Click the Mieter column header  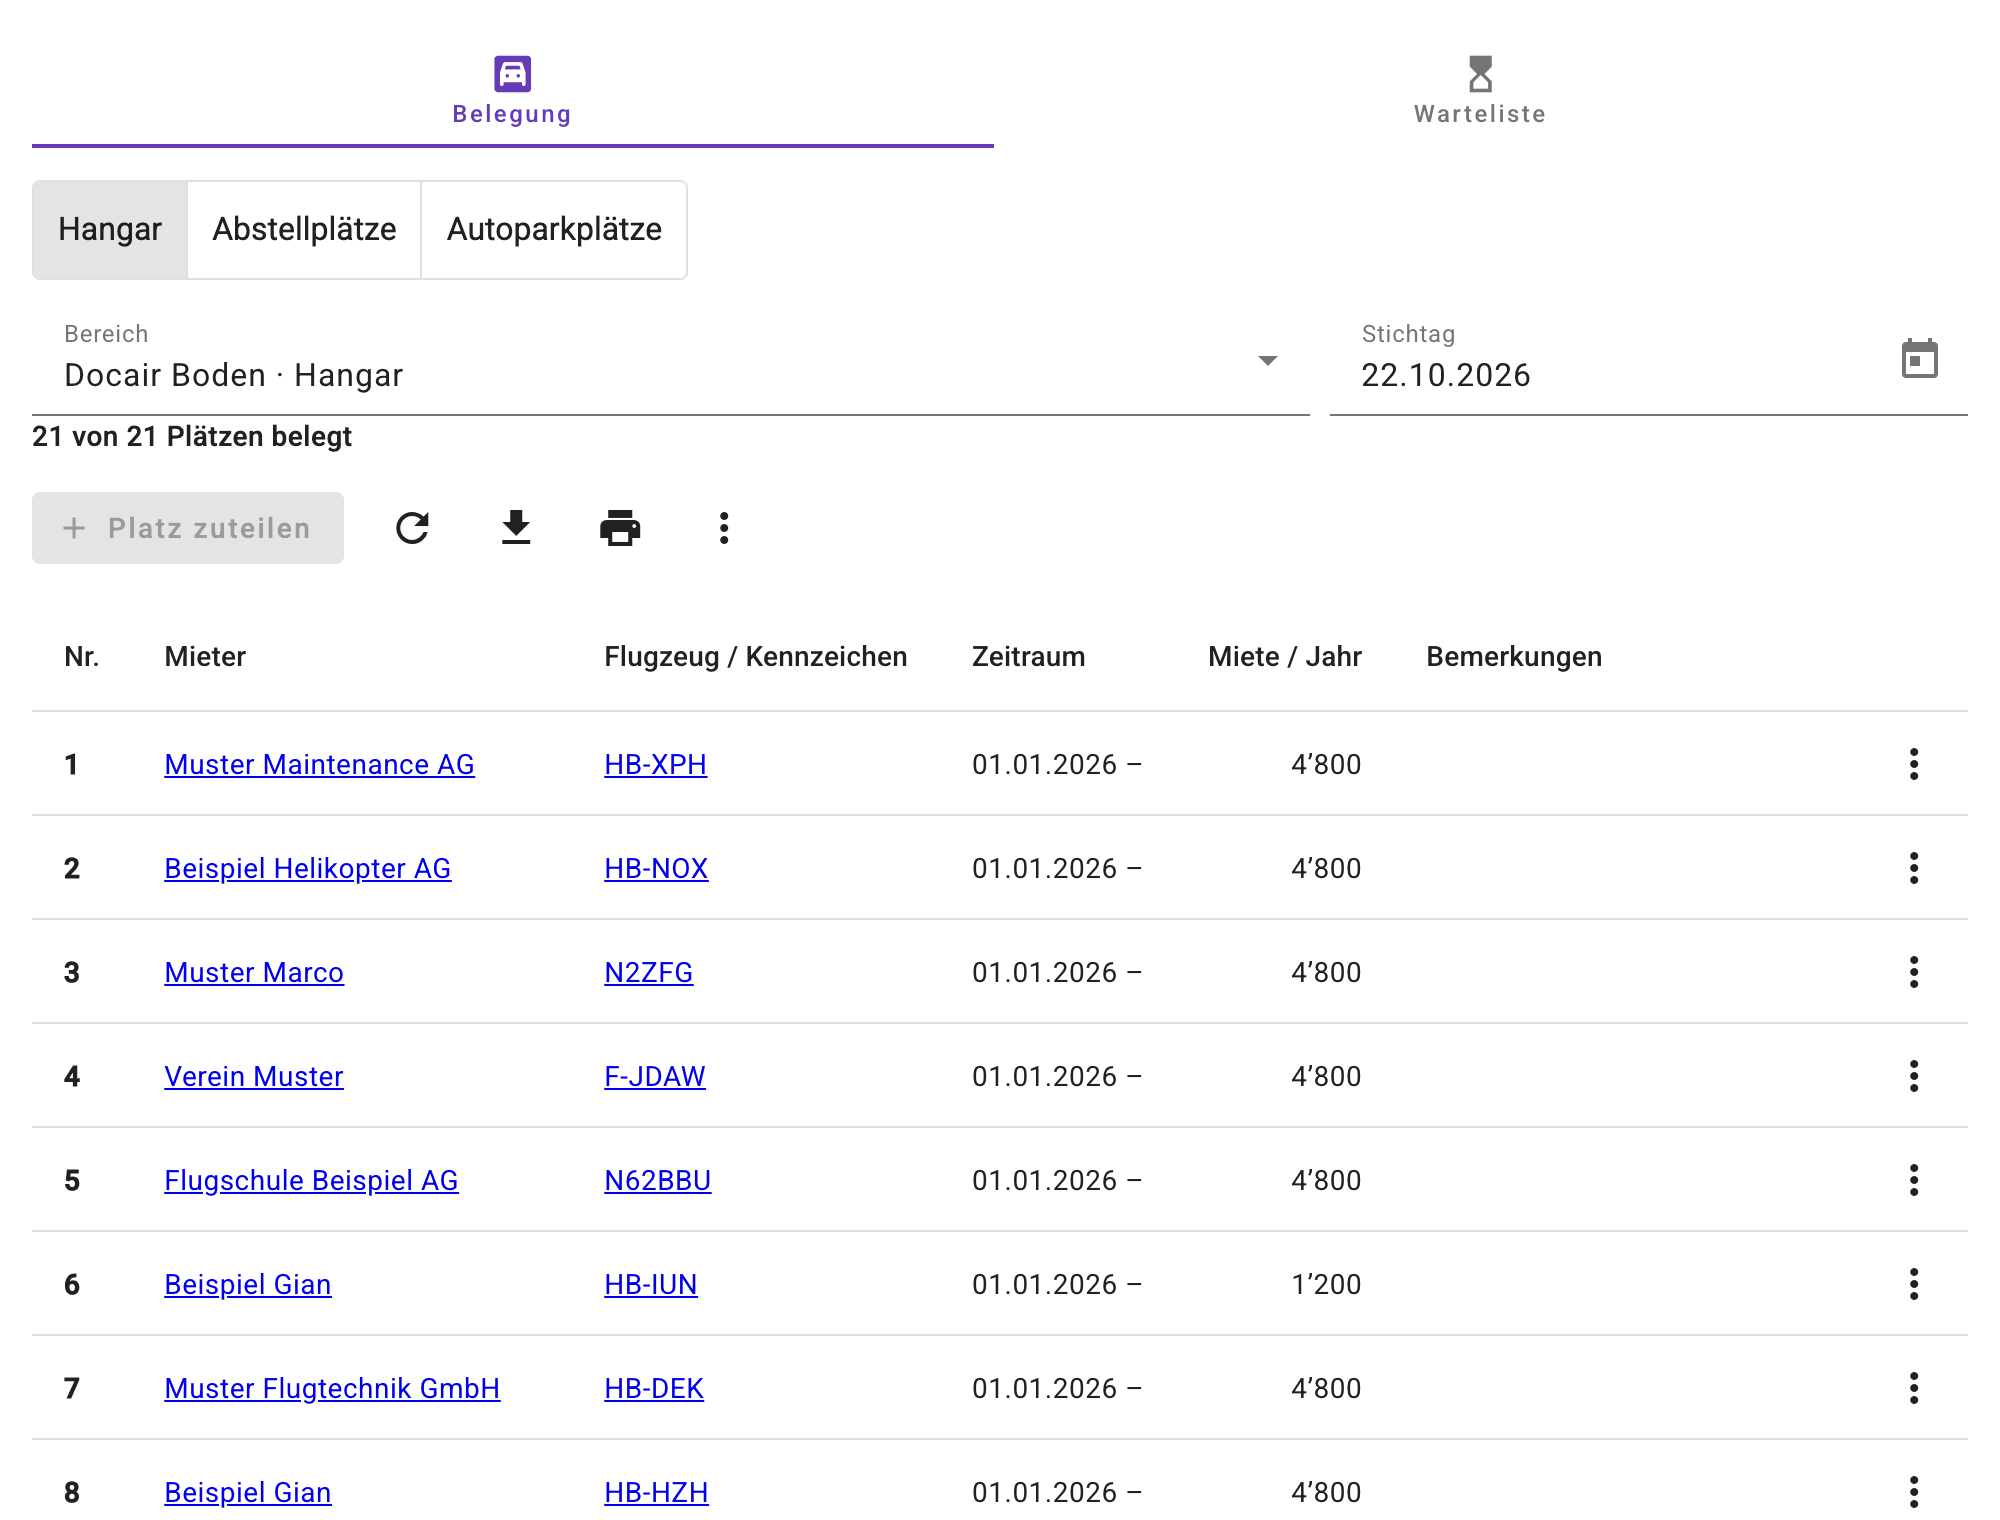click(205, 656)
